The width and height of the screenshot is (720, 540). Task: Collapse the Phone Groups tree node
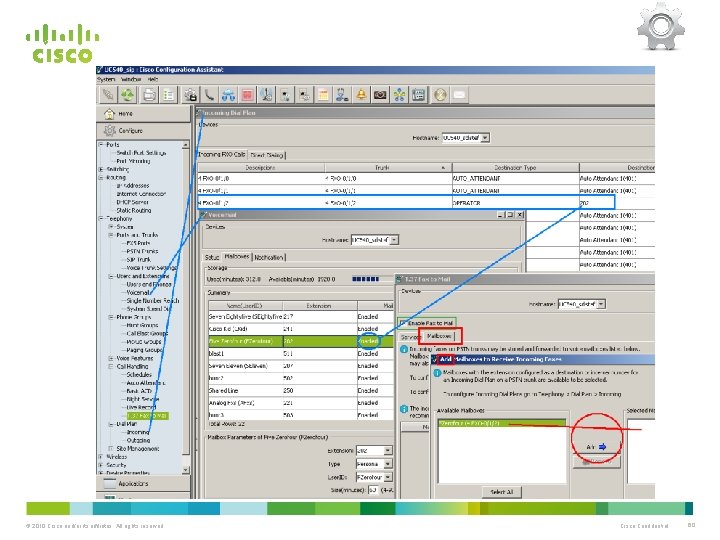[x=111, y=317]
